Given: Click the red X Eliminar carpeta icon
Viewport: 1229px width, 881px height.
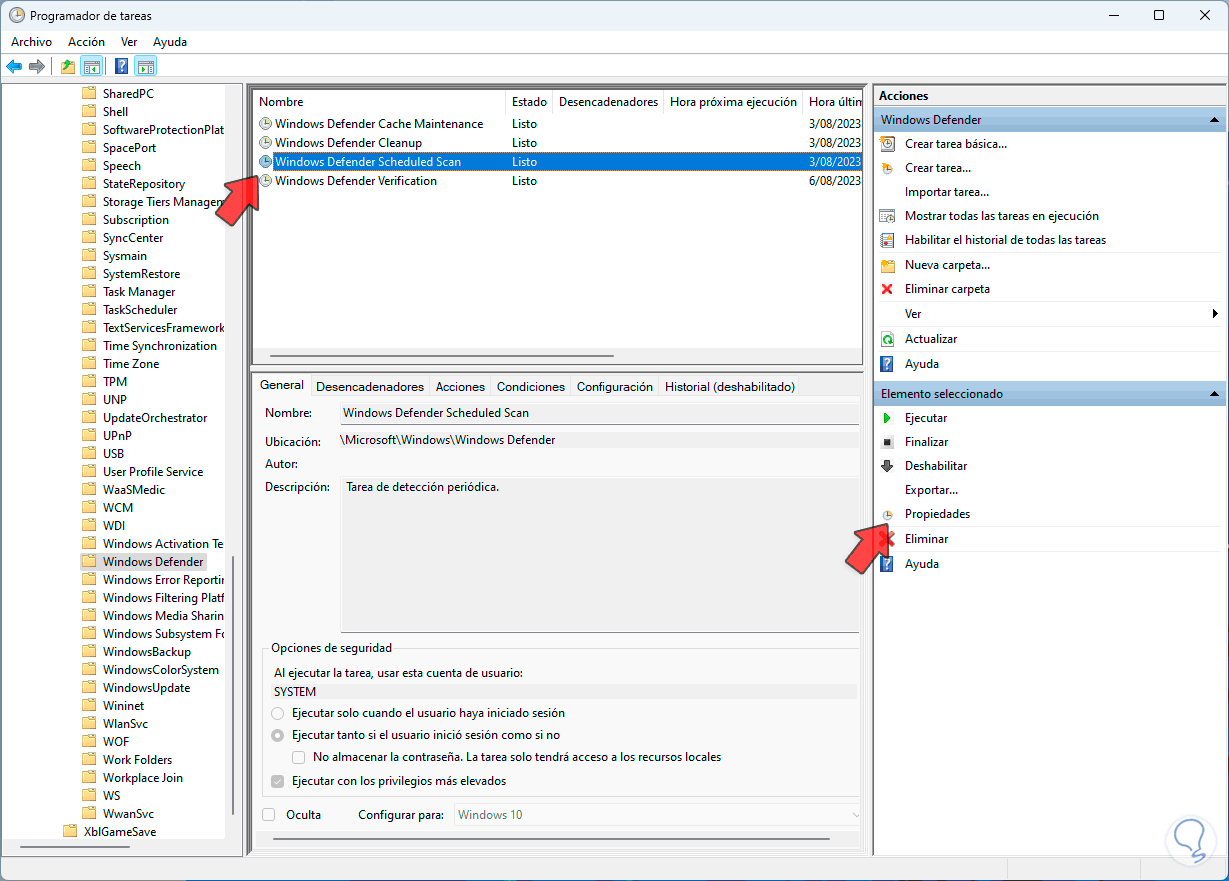Looking at the screenshot, I should [x=887, y=289].
